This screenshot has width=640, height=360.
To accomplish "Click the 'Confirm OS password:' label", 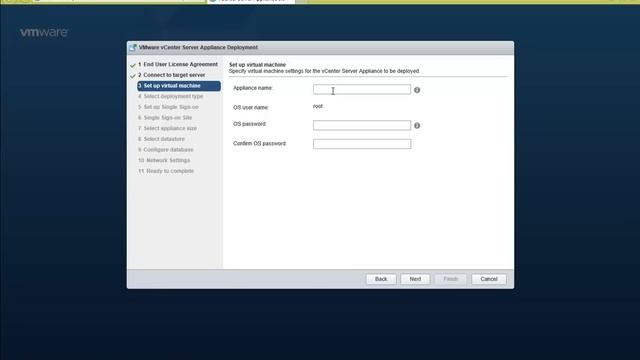I will pos(260,144).
